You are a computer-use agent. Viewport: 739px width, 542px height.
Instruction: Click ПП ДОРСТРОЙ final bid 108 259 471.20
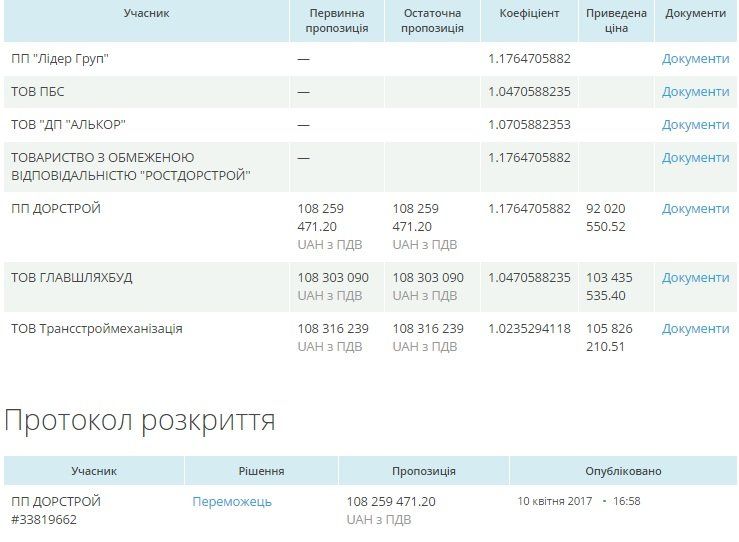point(416,218)
